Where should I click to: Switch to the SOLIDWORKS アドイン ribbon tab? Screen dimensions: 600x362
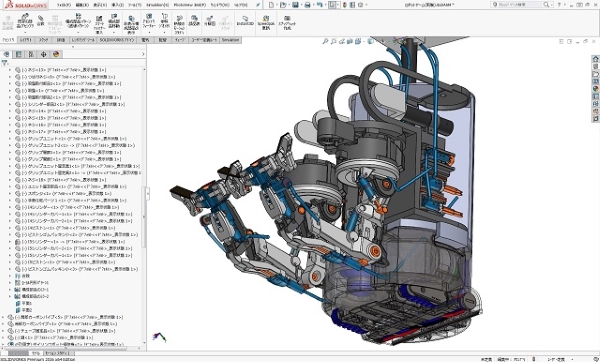117,40
